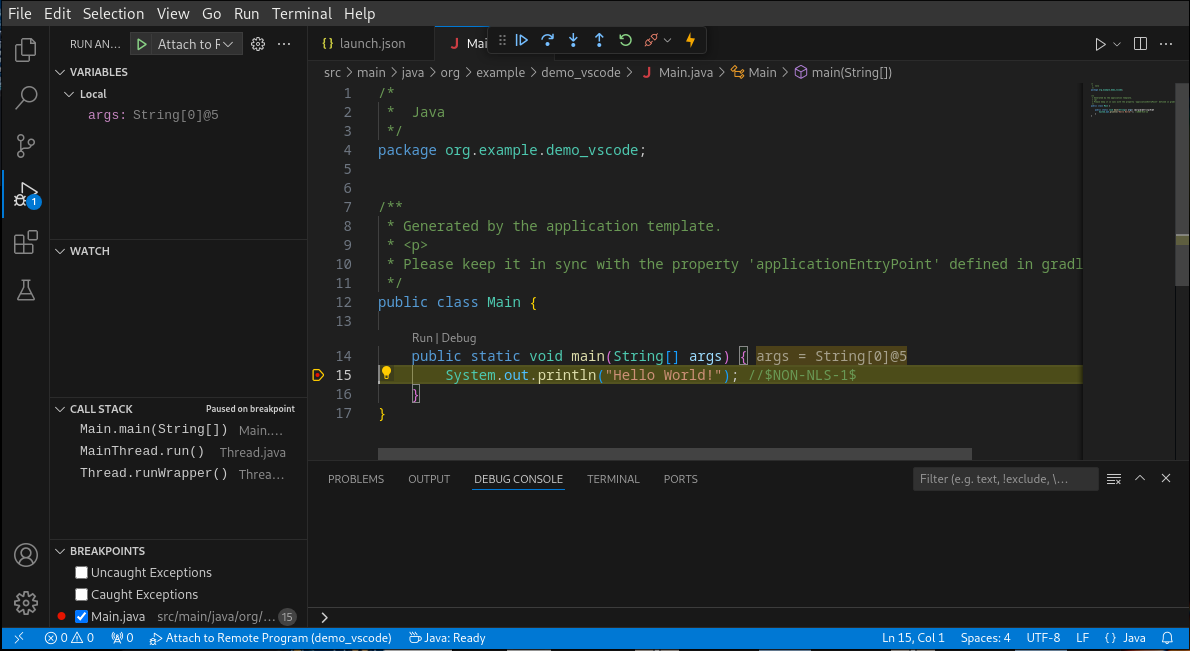Restart the debug session
The width and height of the screenshot is (1190, 651).
[624, 40]
